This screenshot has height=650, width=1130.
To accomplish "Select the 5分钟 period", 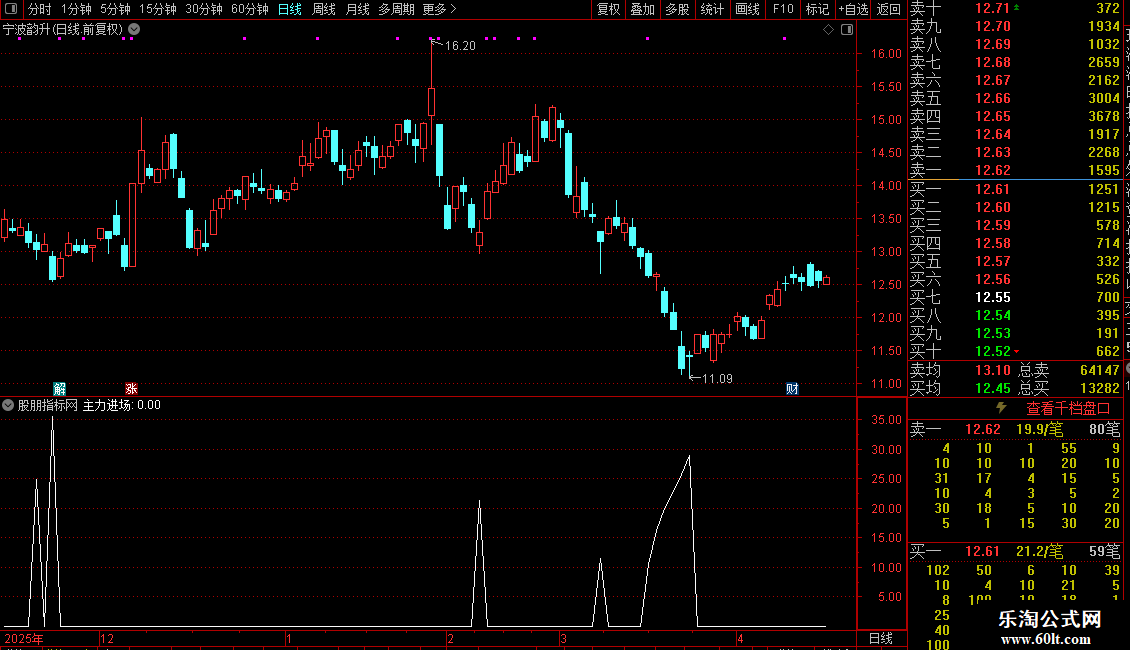I will [115, 9].
